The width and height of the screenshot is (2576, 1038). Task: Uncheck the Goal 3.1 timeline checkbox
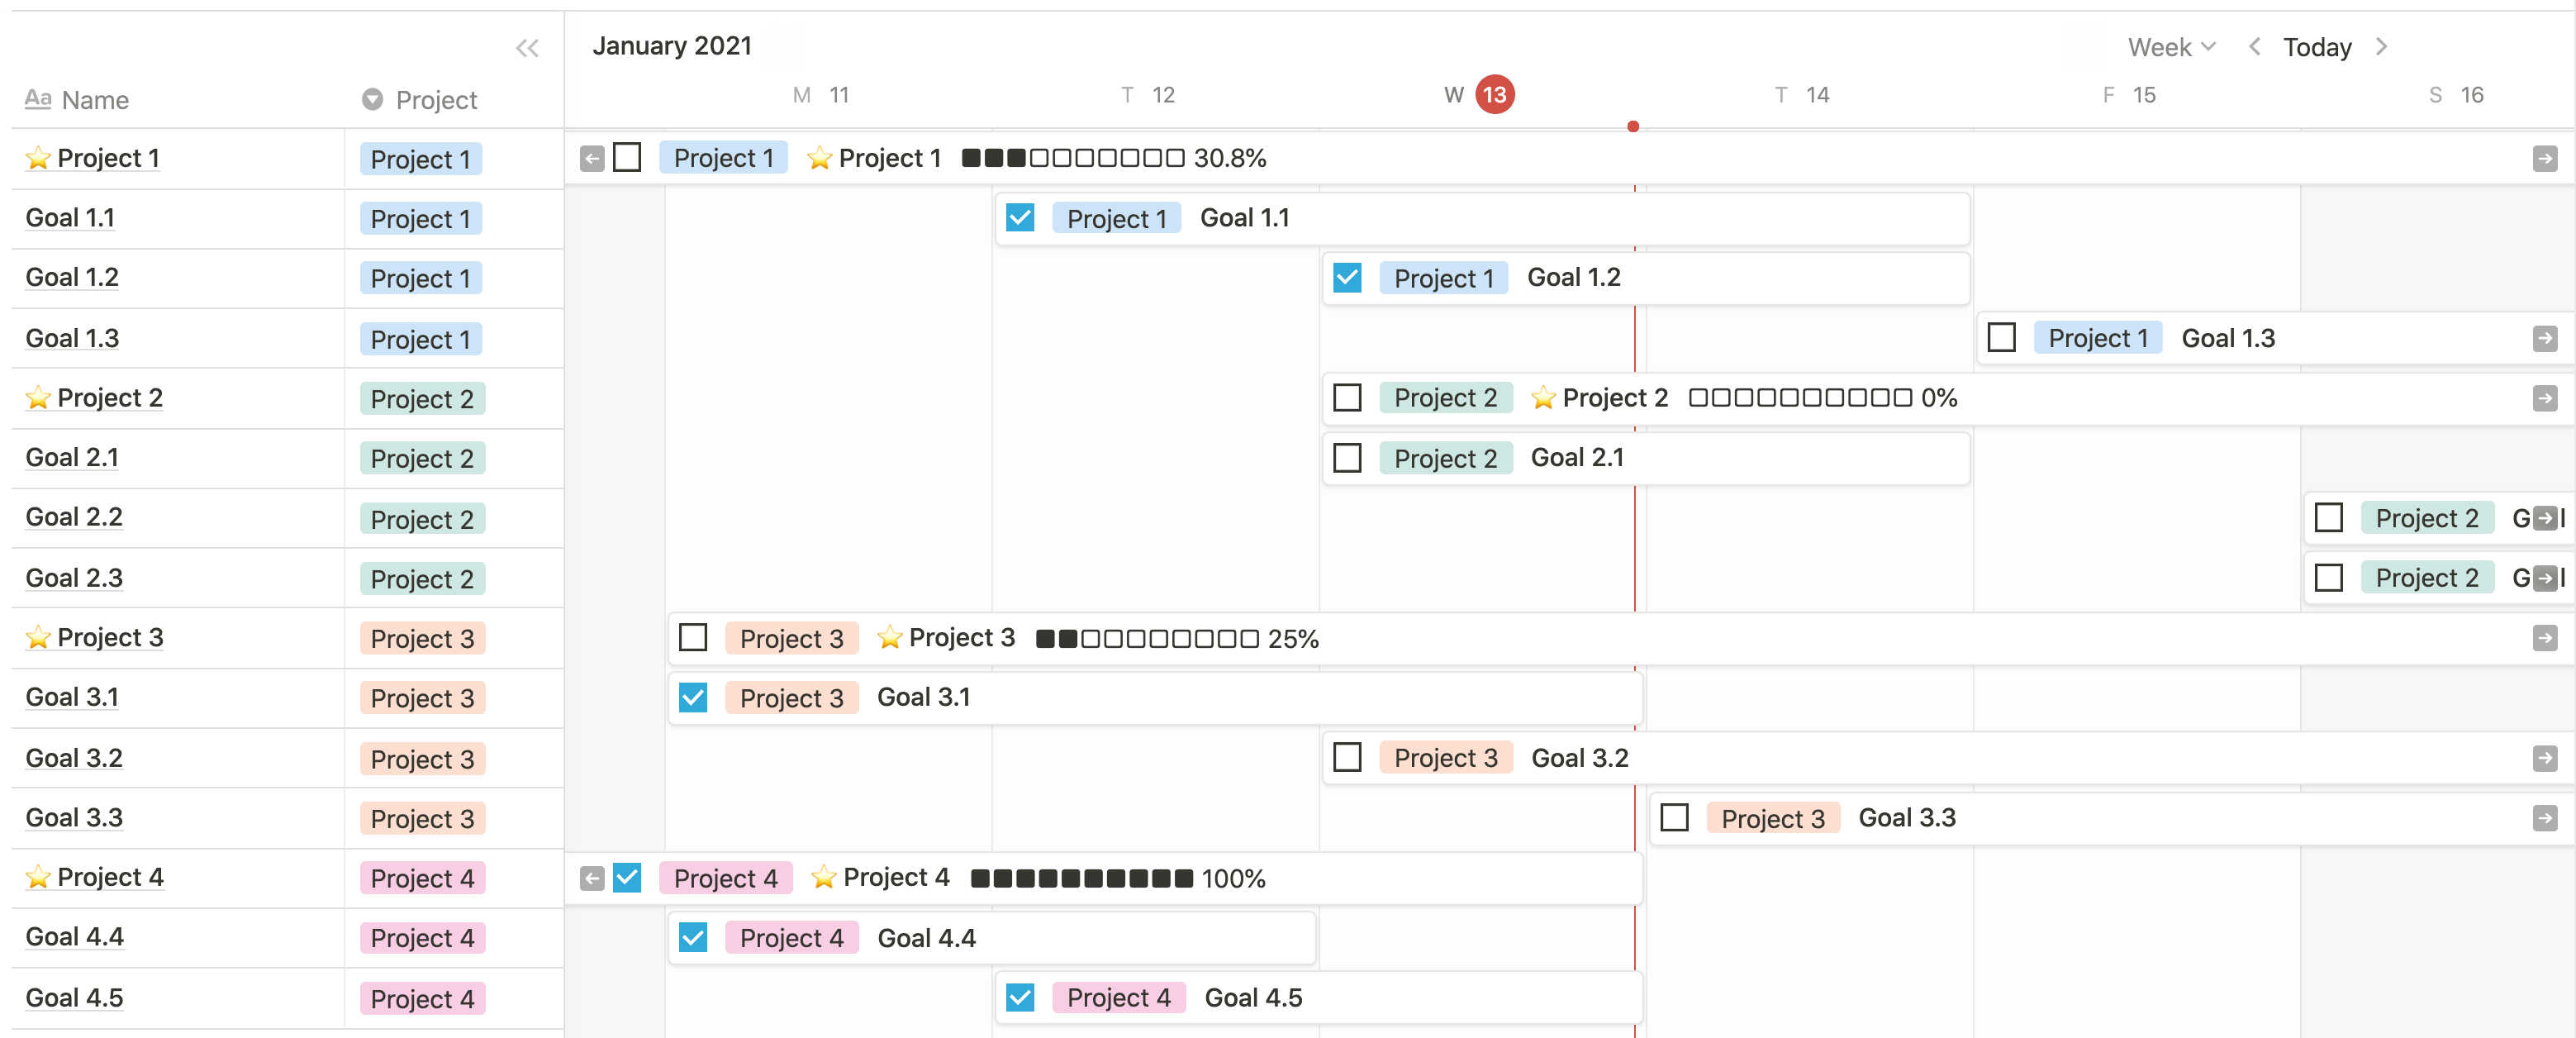[693, 698]
